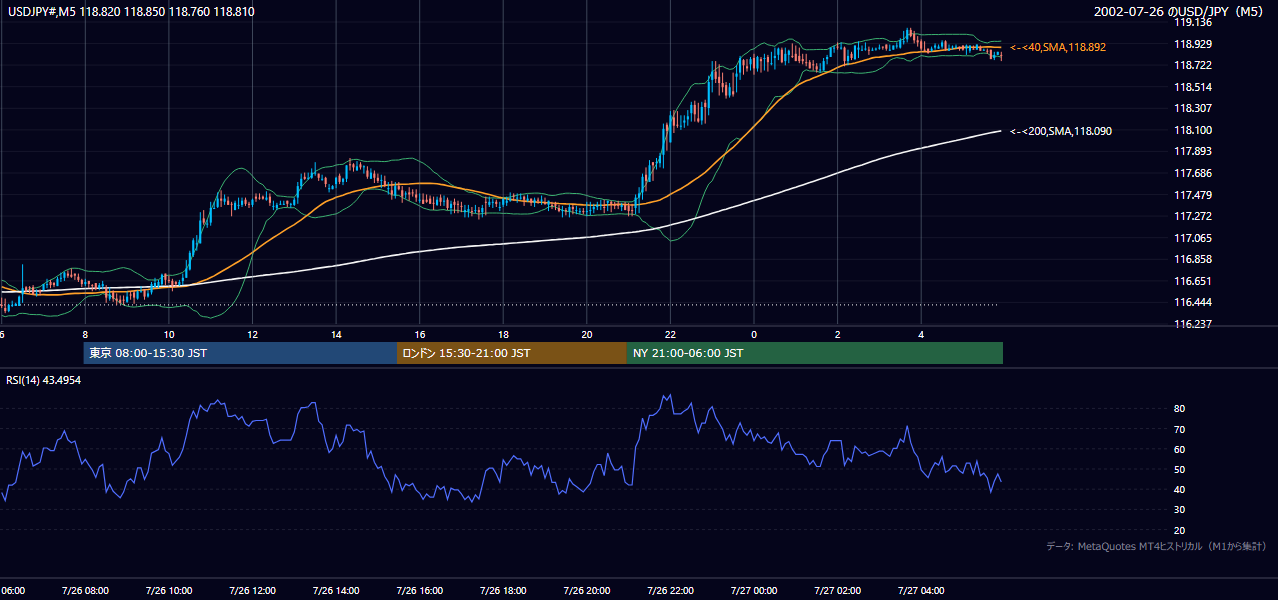
Task: Click hour marker 16 under price chart
Action: pos(420,334)
